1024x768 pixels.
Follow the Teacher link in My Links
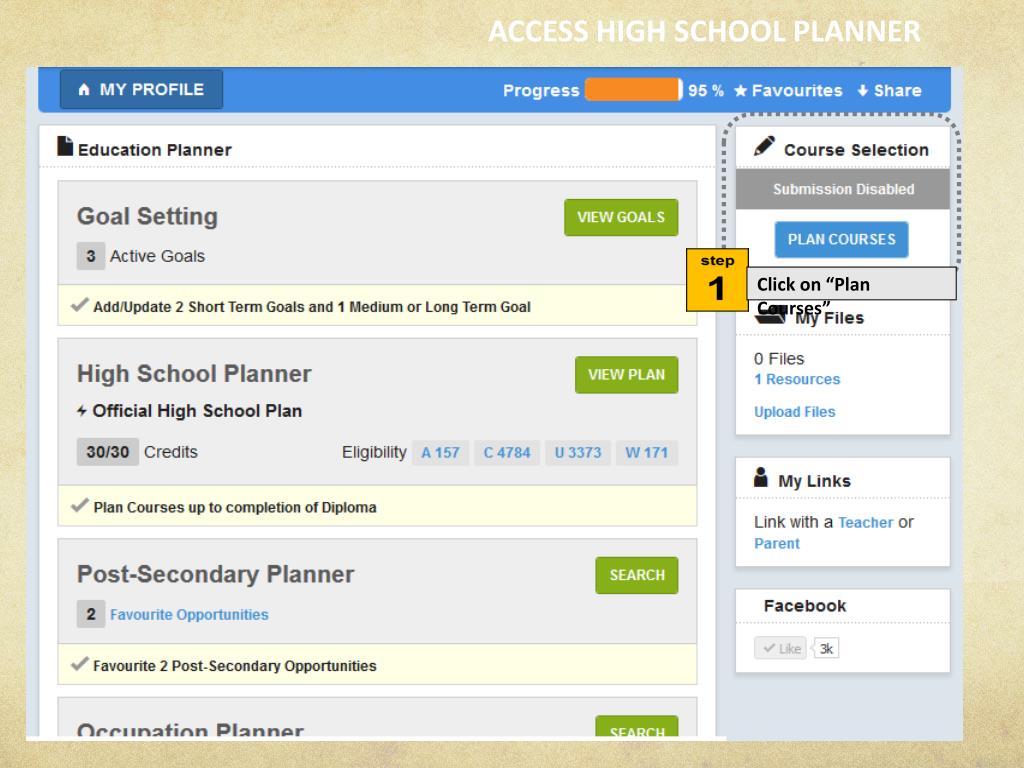(865, 522)
